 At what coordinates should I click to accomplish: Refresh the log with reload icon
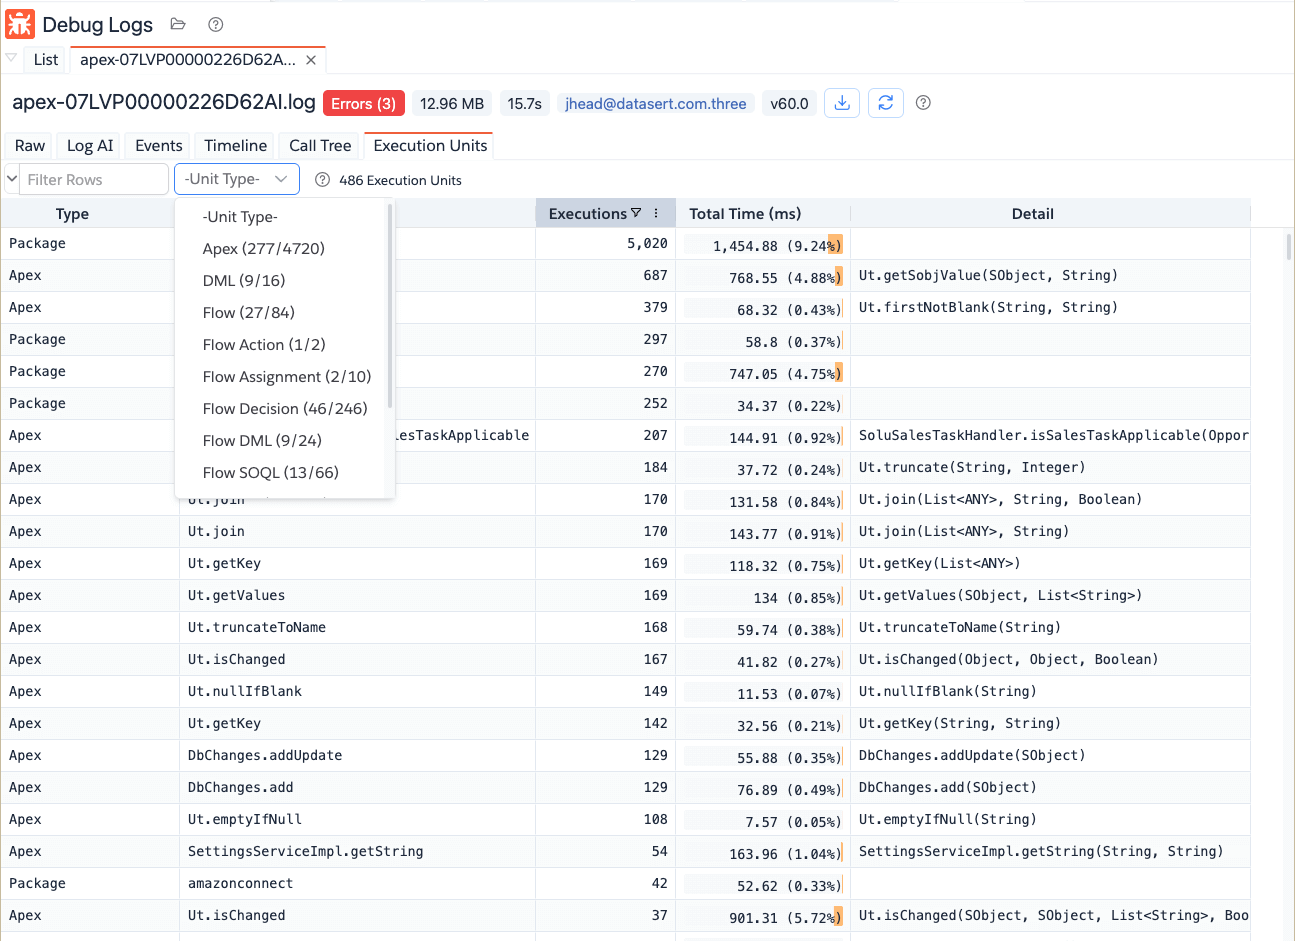[x=885, y=103]
